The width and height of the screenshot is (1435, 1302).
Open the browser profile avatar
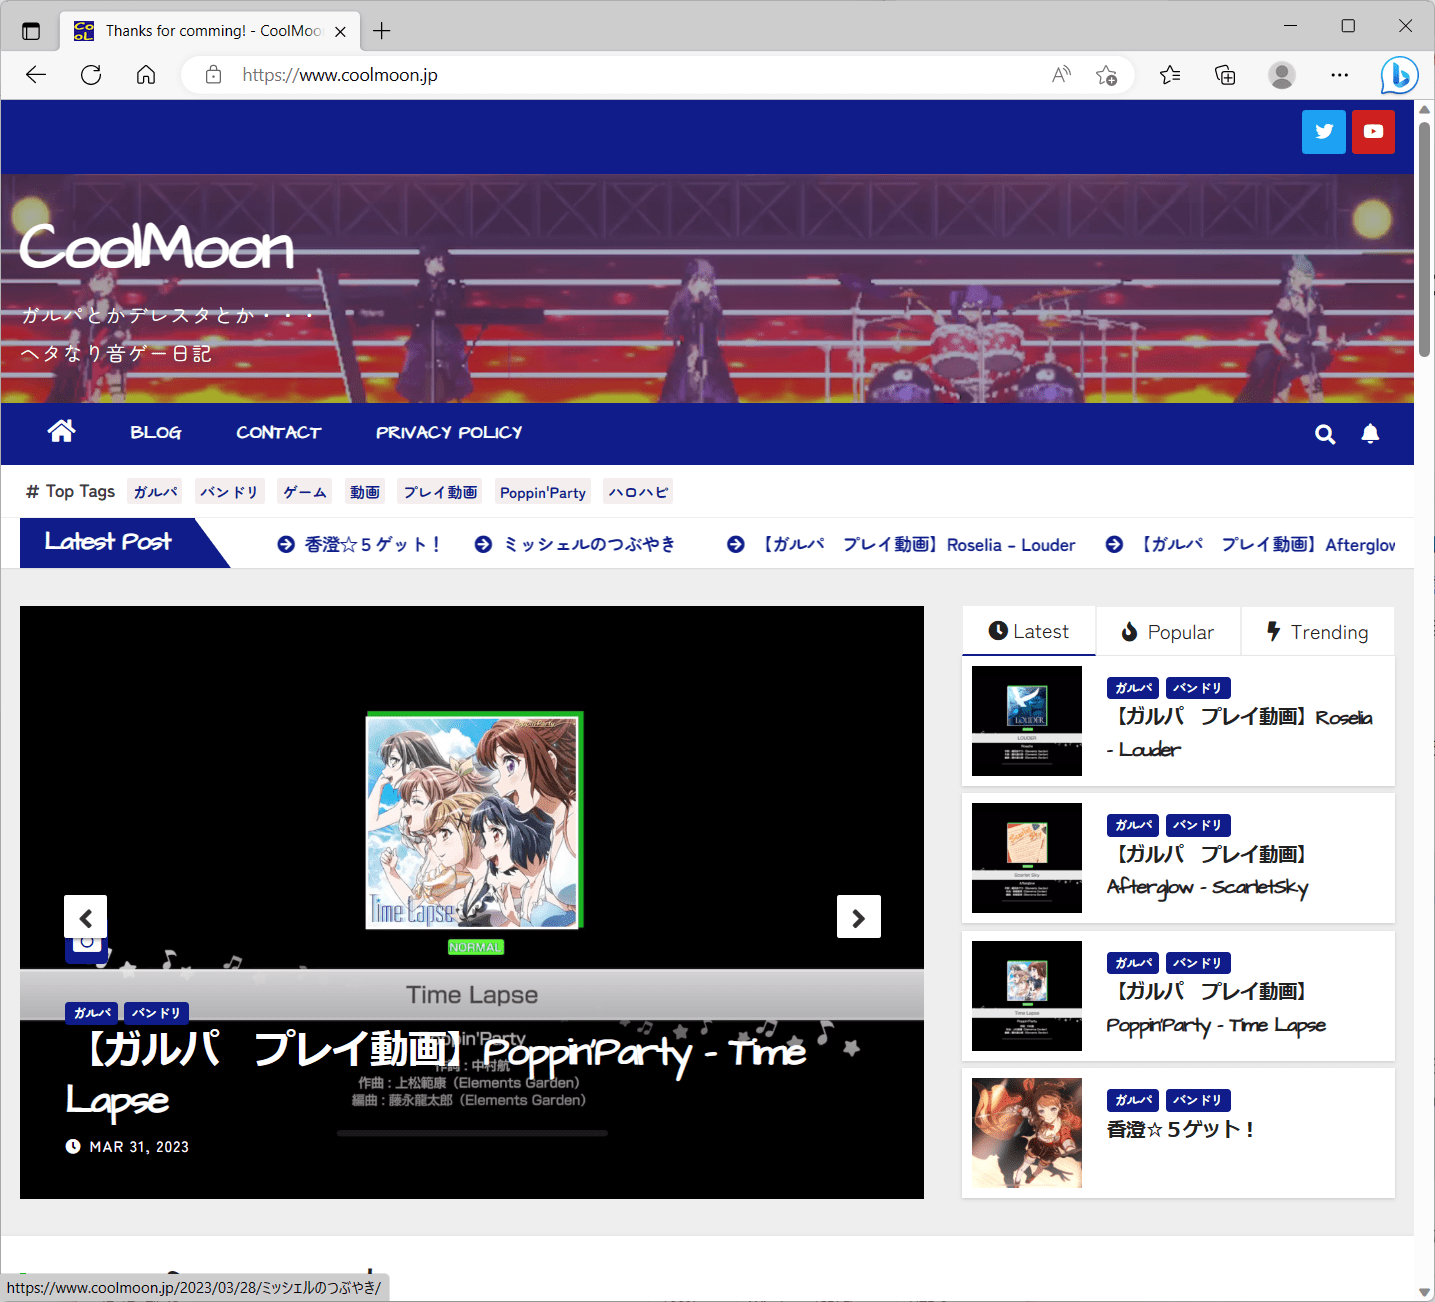[1281, 75]
